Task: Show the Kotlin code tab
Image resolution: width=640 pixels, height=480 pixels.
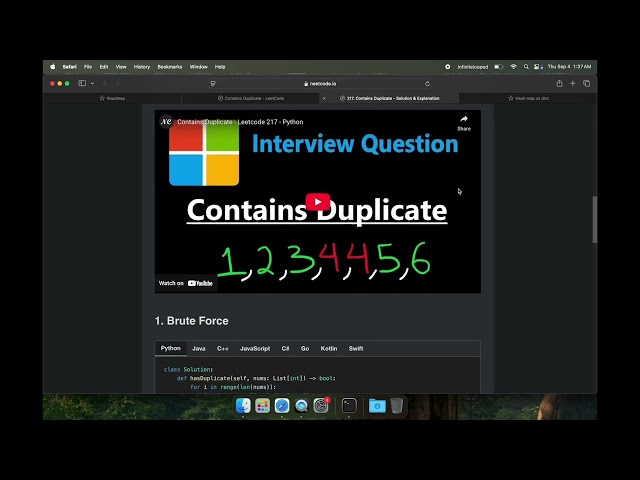Action: click(x=329, y=349)
